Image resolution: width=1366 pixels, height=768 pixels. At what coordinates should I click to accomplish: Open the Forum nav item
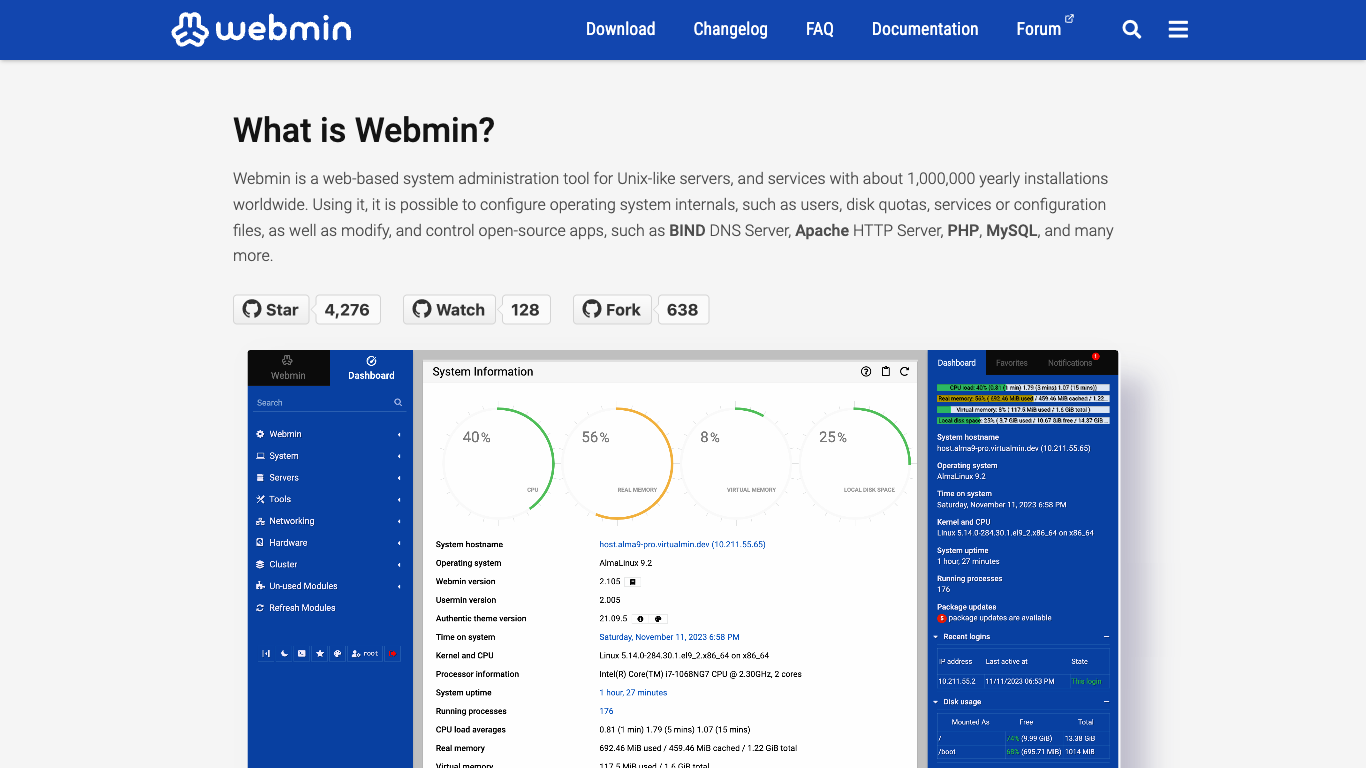click(1039, 29)
